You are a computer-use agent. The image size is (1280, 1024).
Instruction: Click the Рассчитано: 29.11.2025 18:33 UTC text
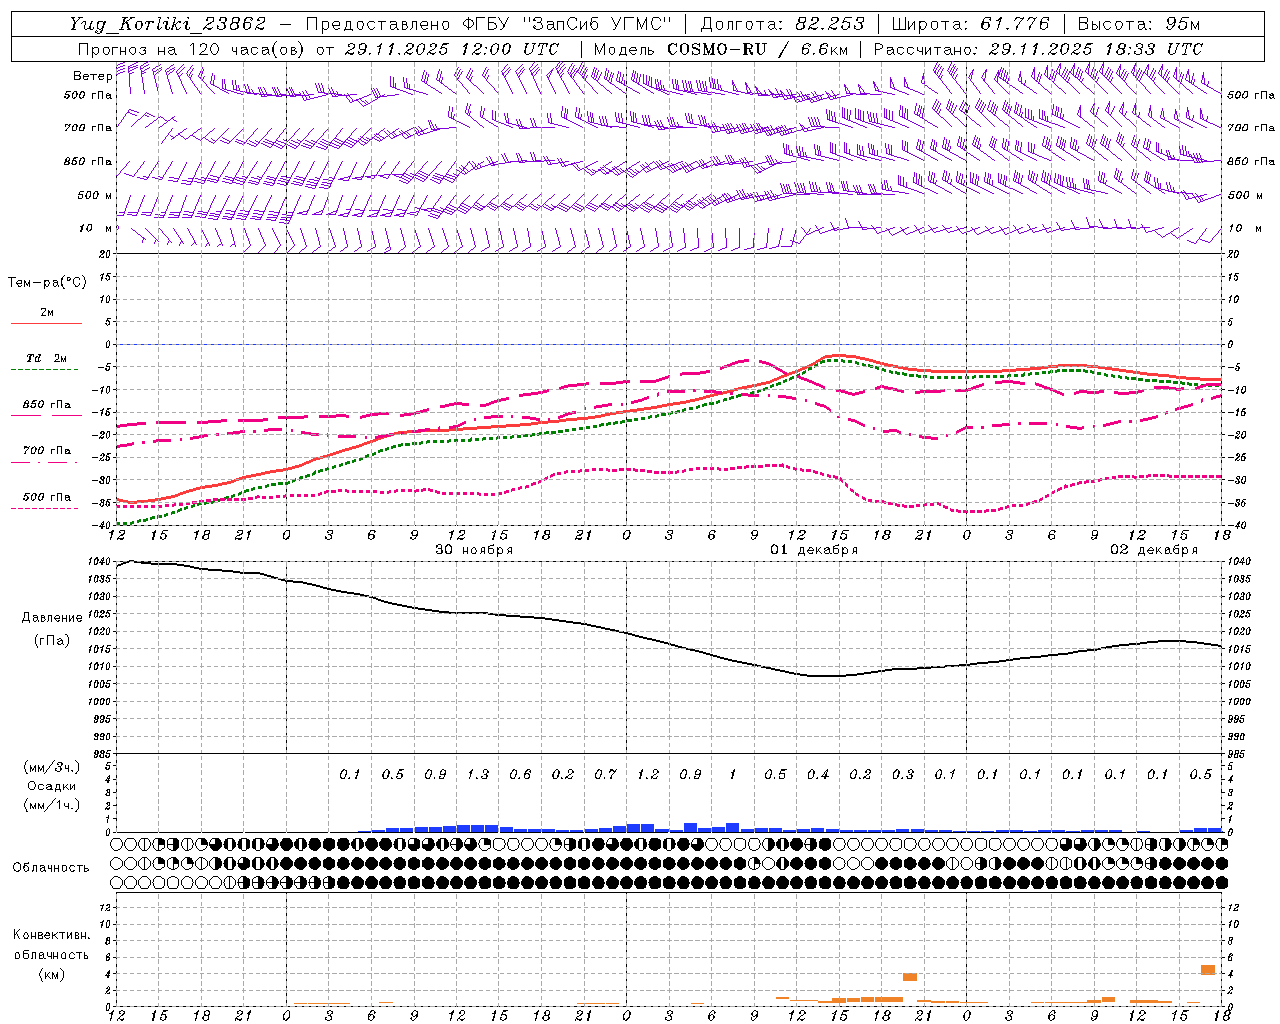[1038, 49]
